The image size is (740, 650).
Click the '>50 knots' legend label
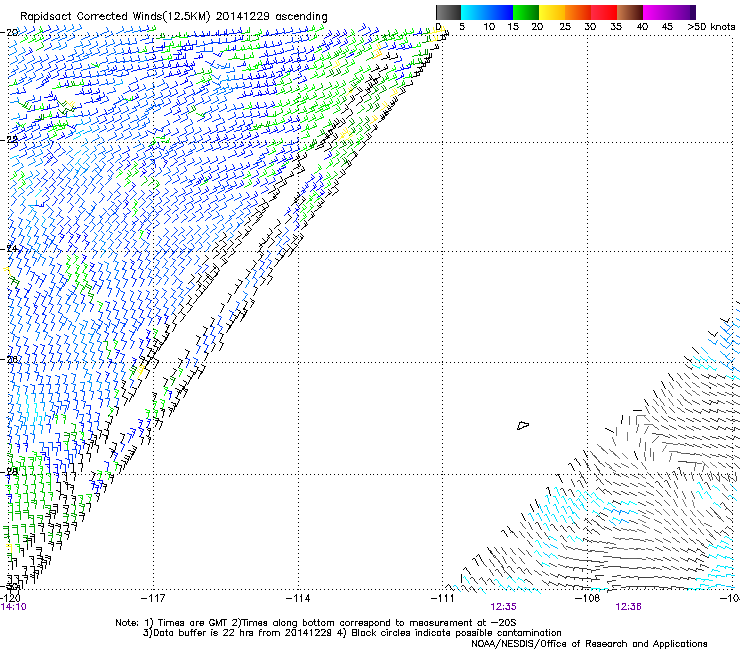point(711,26)
